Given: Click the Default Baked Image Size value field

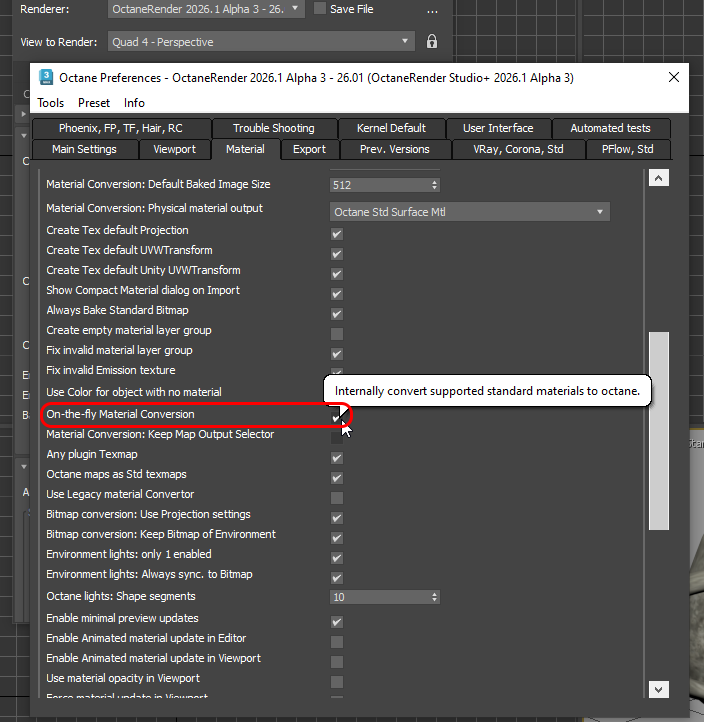Looking at the screenshot, I should coord(380,185).
